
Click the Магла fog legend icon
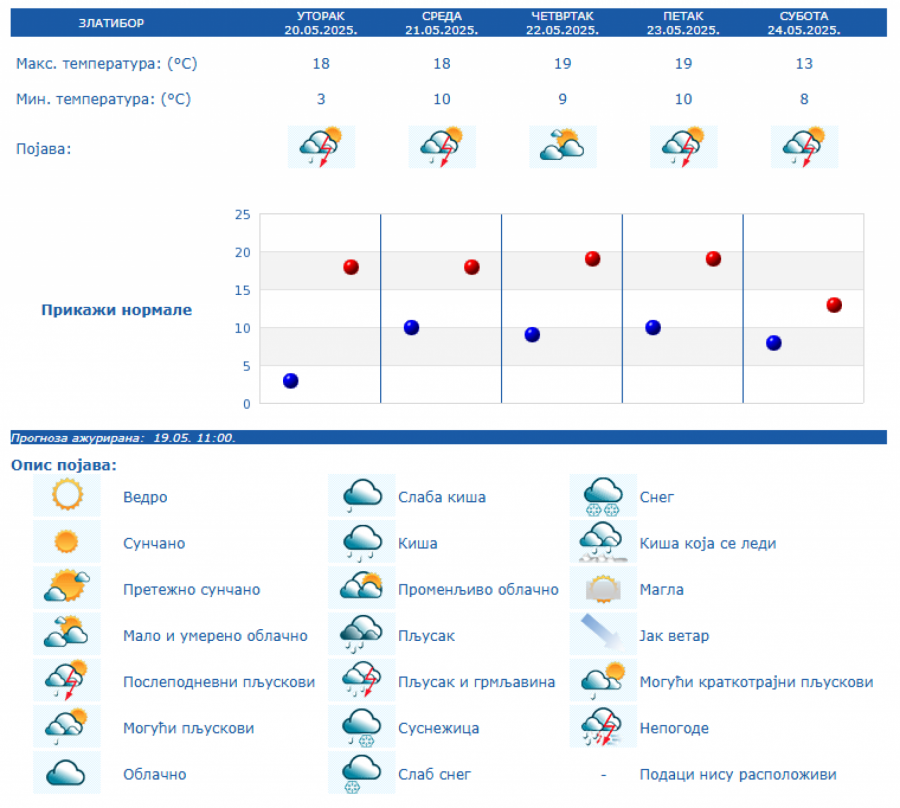[603, 588]
